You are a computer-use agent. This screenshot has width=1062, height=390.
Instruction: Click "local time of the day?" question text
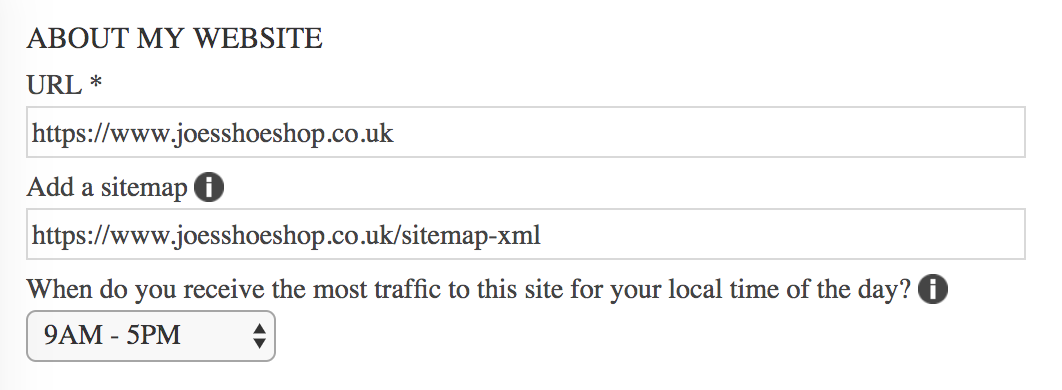(x=790, y=290)
